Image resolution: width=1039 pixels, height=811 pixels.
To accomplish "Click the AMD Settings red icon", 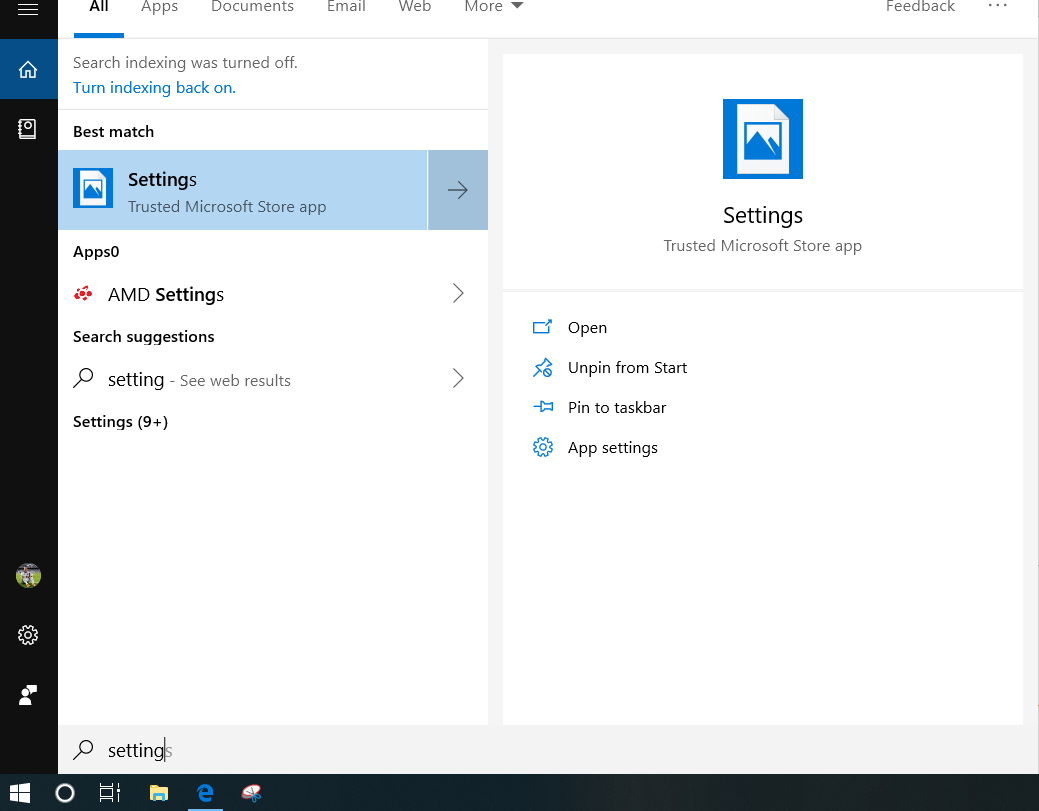I will click(x=83, y=294).
